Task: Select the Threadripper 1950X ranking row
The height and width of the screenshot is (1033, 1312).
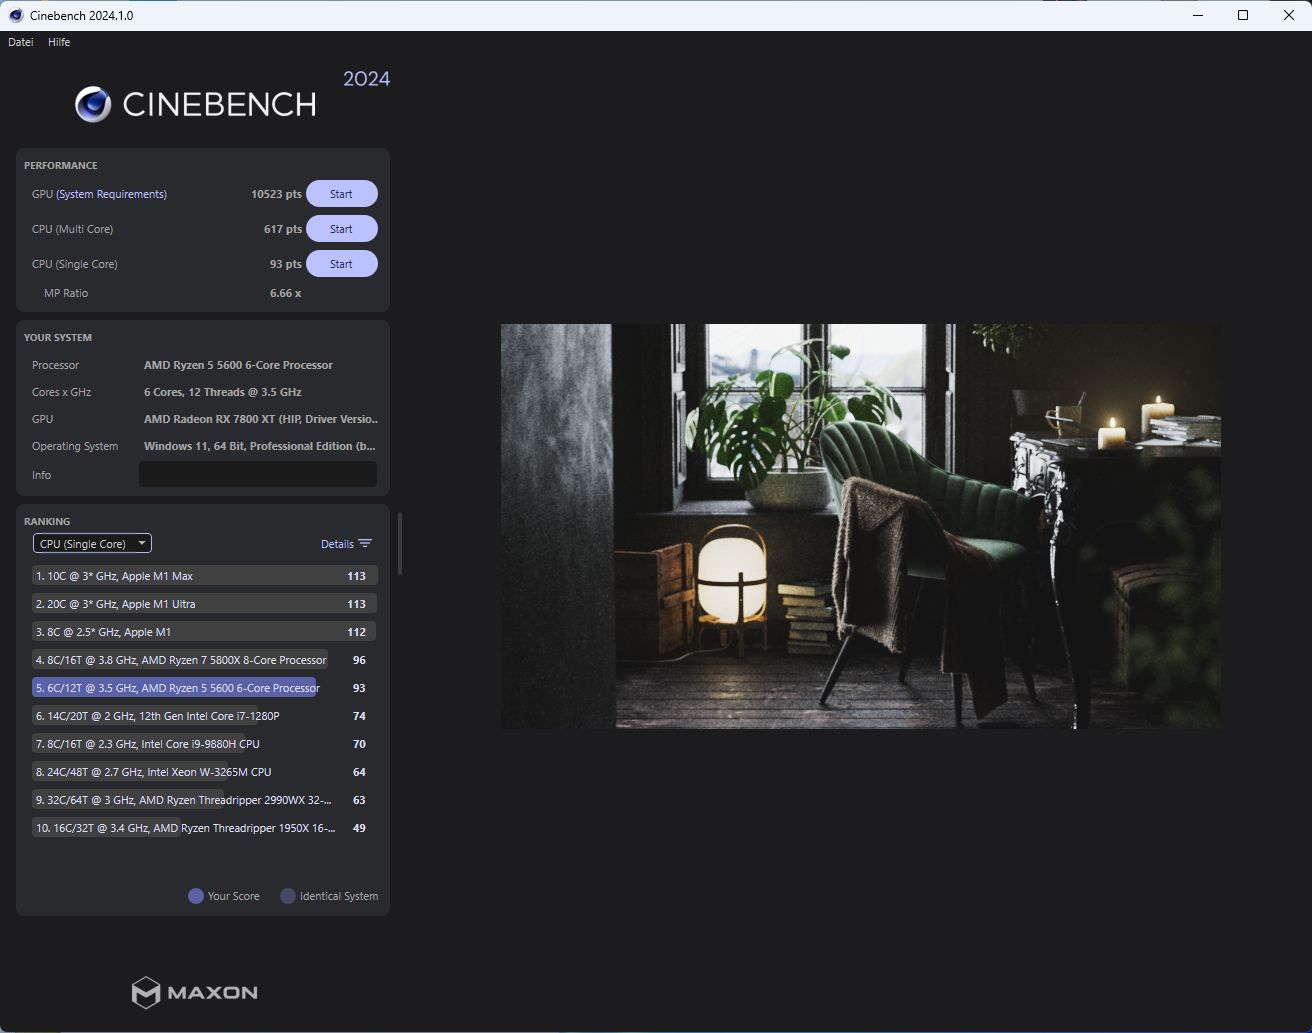Action: tap(204, 828)
